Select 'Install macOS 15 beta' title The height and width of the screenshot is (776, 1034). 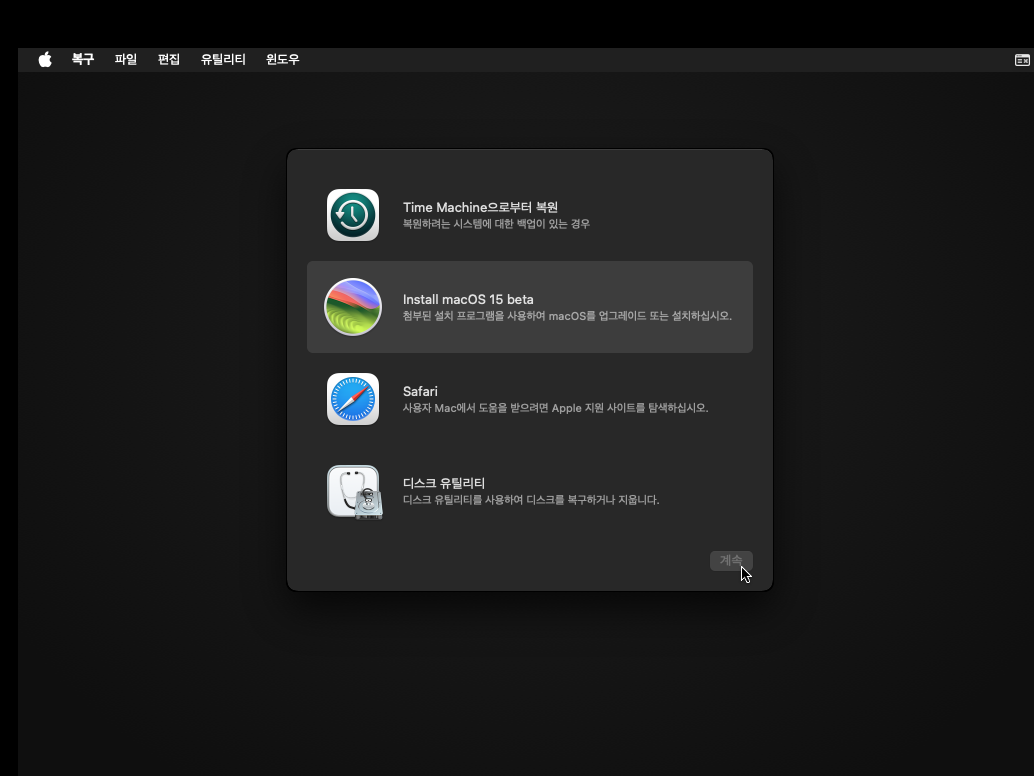(x=468, y=299)
